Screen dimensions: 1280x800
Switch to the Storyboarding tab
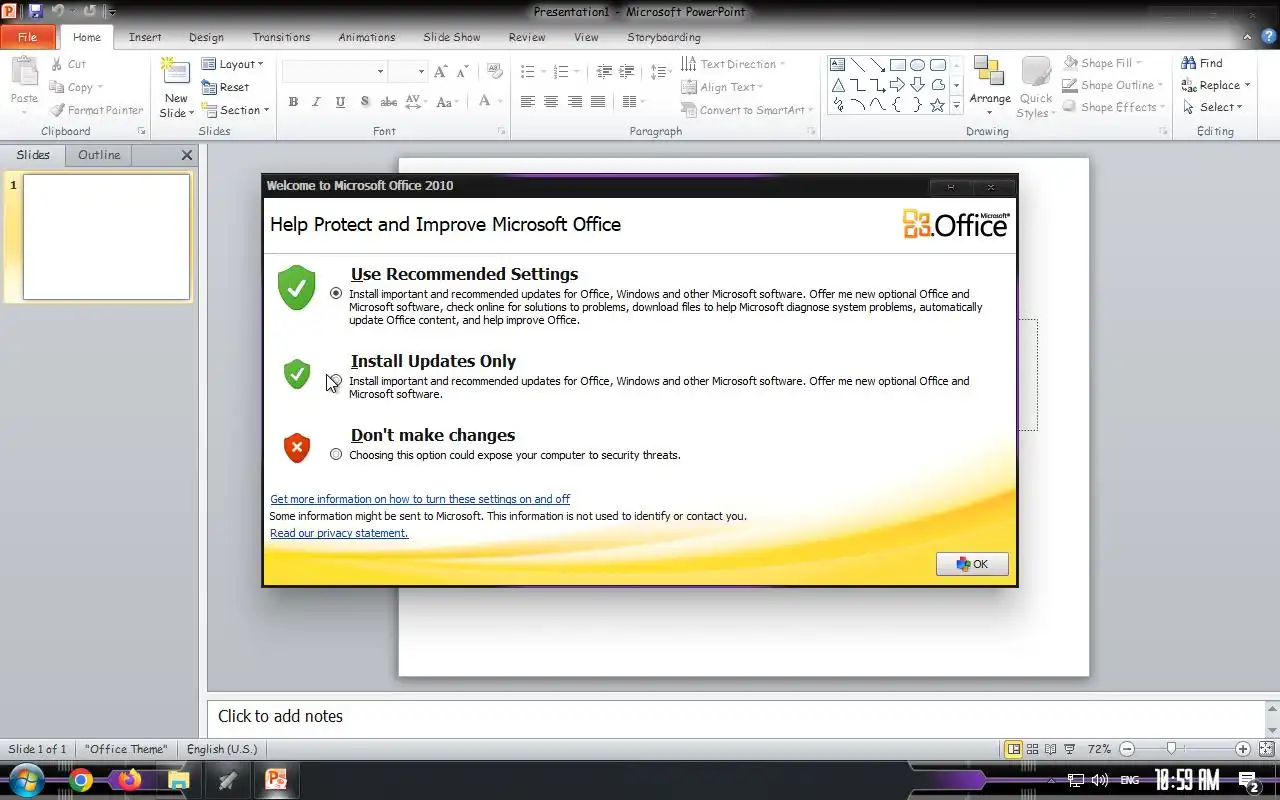pos(664,37)
